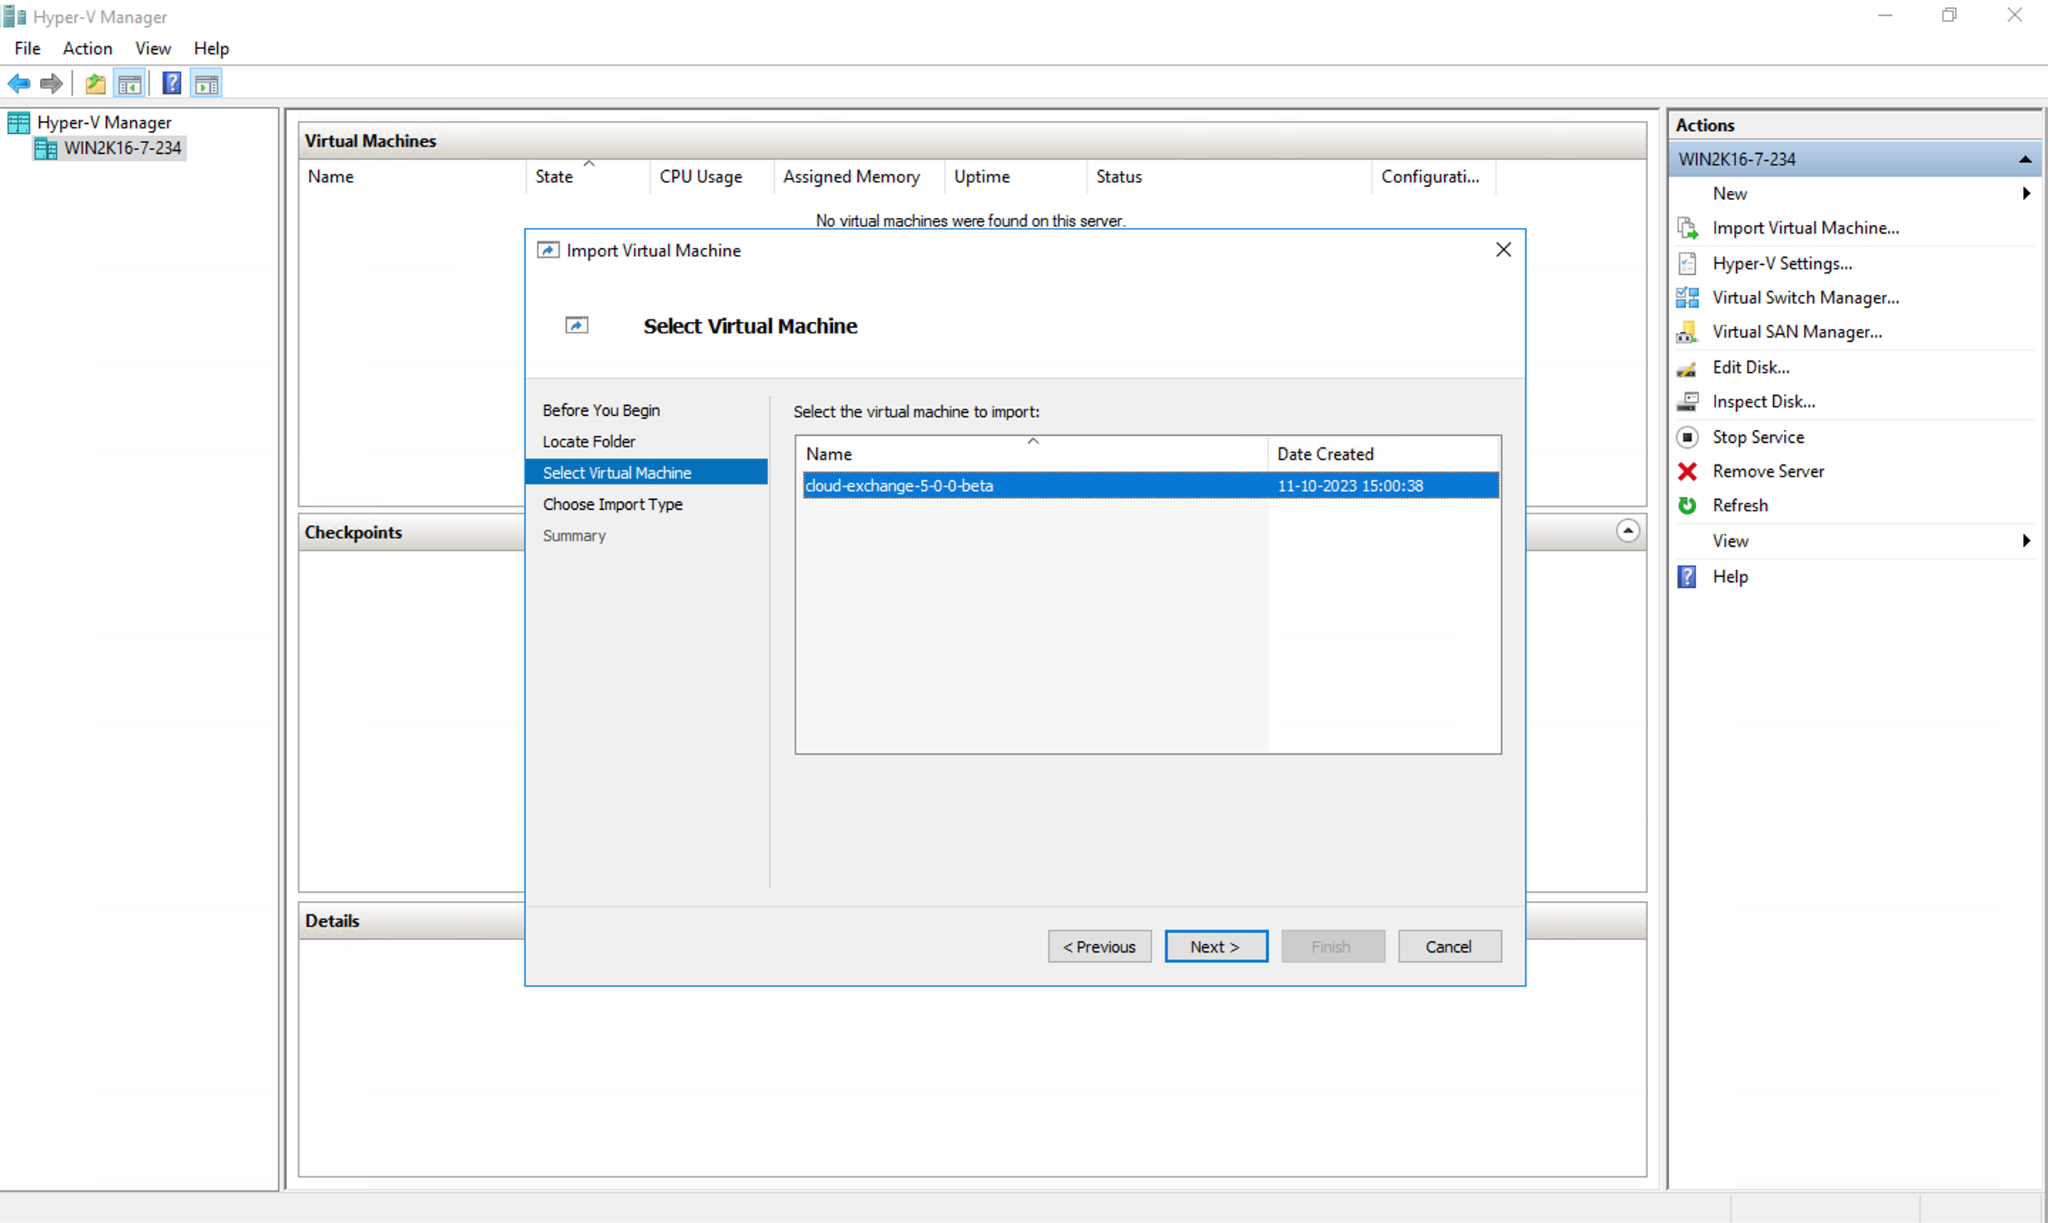The height and width of the screenshot is (1223, 2048).
Task: Click the Up One Level folder icon
Action: click(95, 84)
